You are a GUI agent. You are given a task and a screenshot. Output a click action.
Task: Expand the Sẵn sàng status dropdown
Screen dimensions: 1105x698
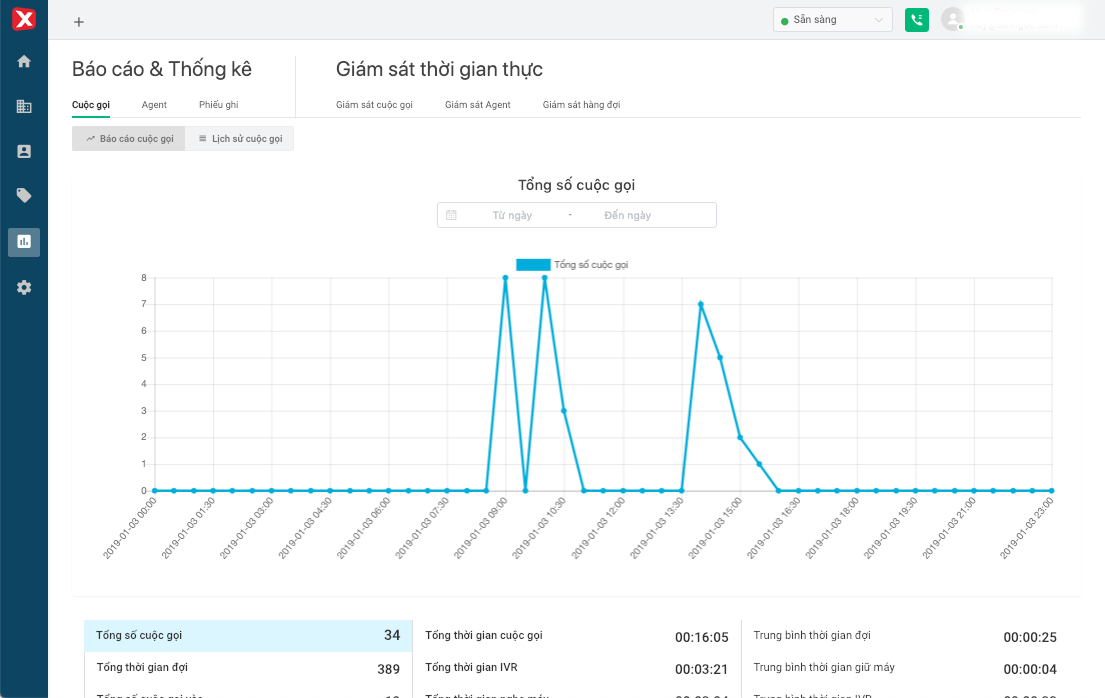pos(832,20)
